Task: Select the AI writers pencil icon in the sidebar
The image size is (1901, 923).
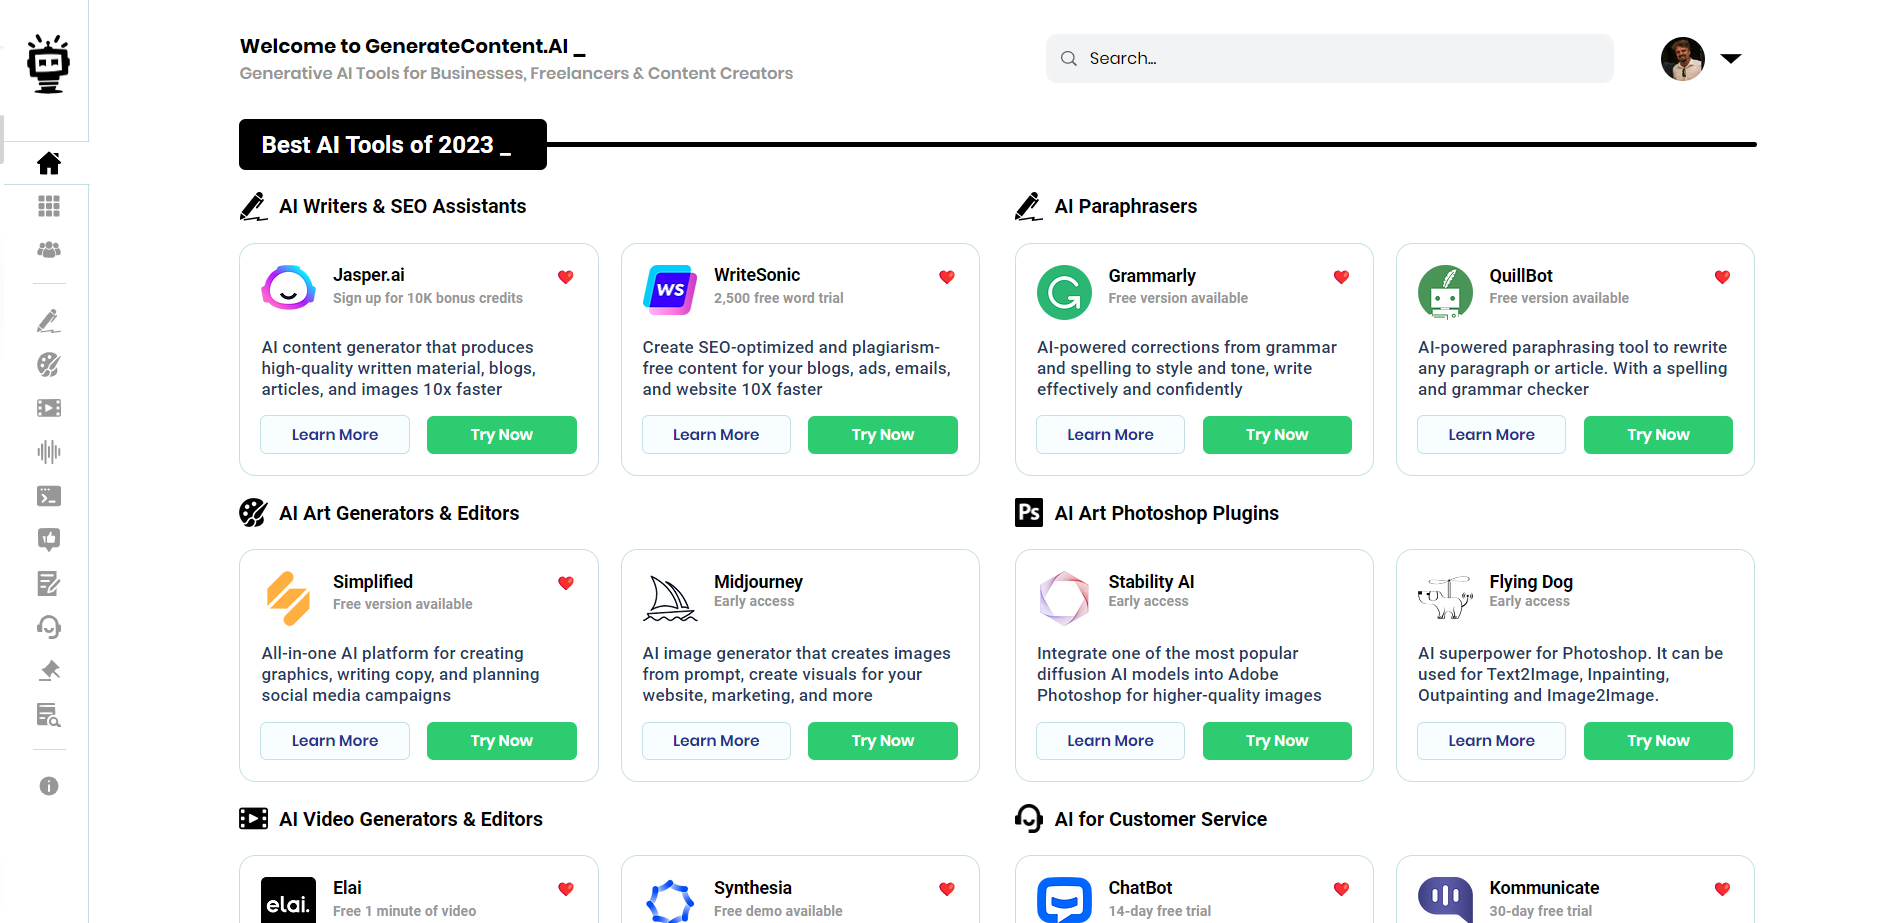Action: [x=49, y=321]
